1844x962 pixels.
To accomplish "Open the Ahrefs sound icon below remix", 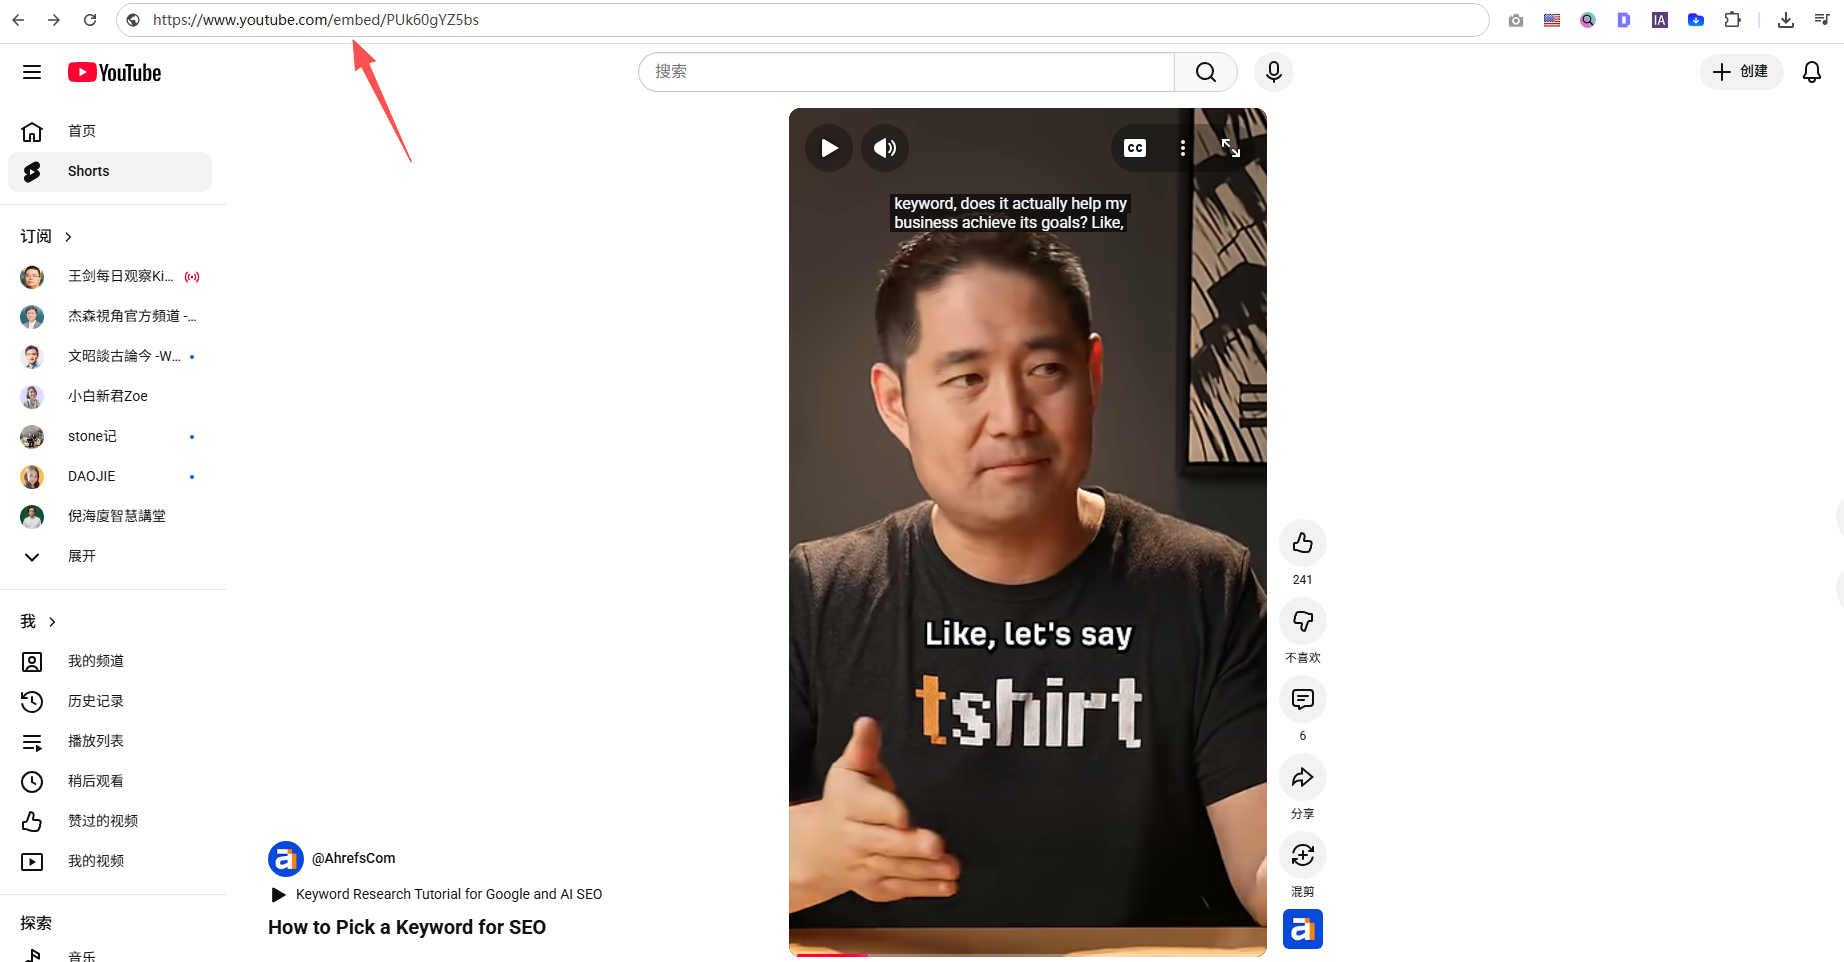I will click(1303, 929).
